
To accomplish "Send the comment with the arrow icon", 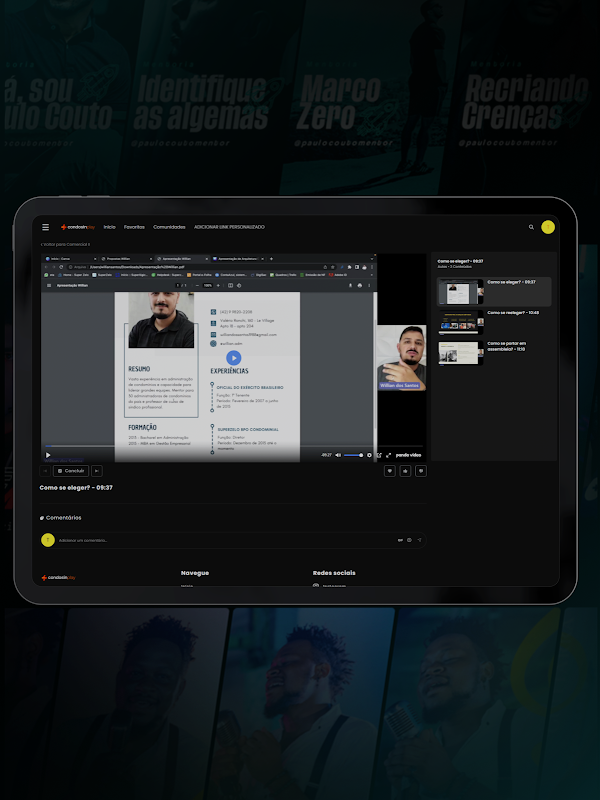I will point(419,540).
